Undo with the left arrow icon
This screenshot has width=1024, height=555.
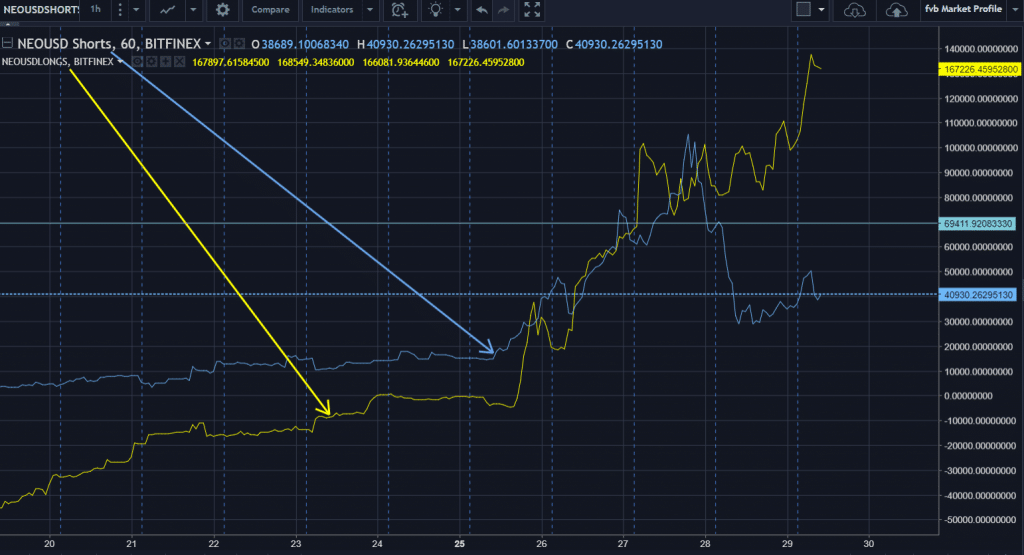point(483,10)
